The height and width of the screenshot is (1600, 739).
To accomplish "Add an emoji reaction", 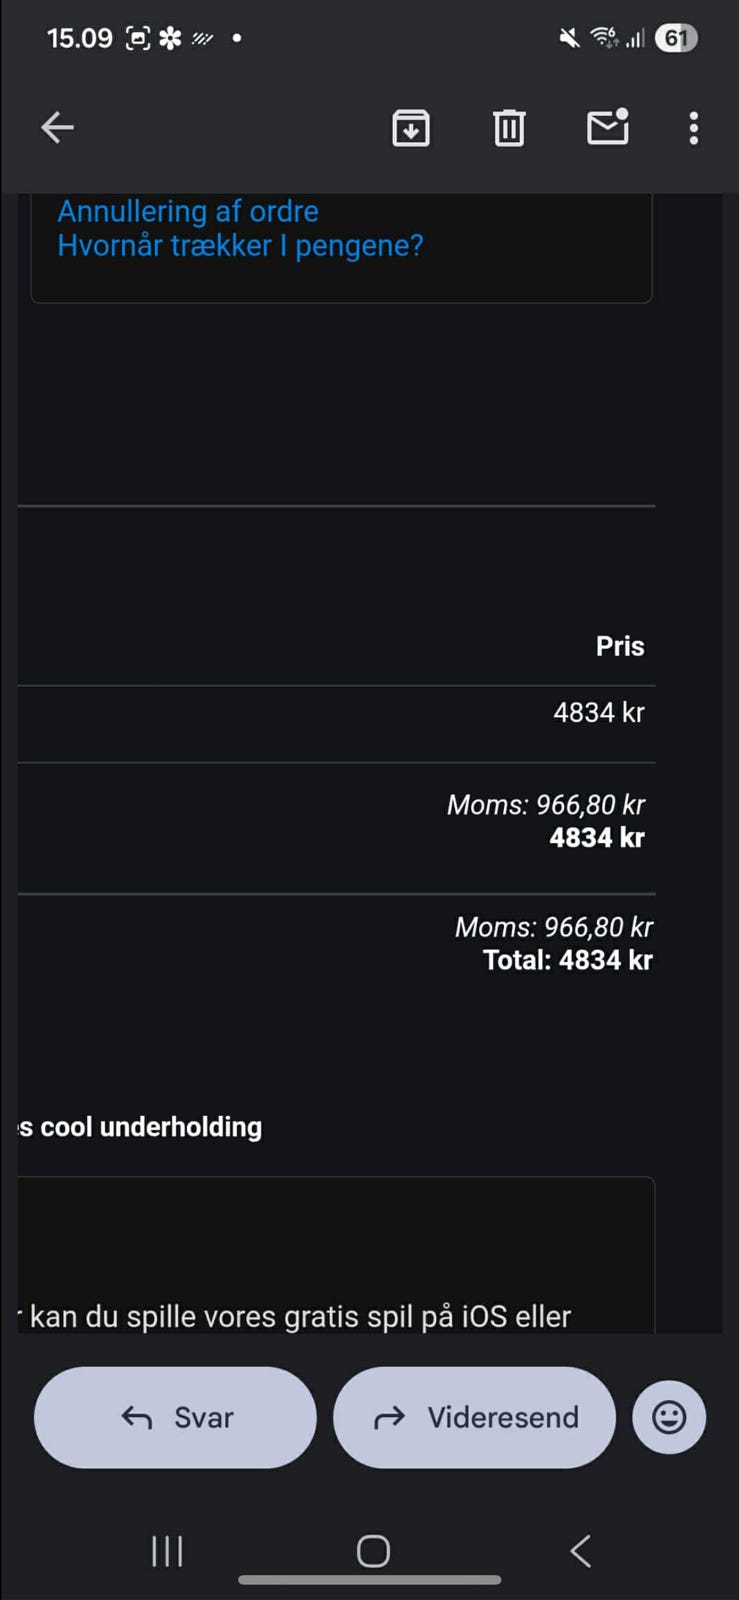I will pyautogui.click(x=669, y=1417).
